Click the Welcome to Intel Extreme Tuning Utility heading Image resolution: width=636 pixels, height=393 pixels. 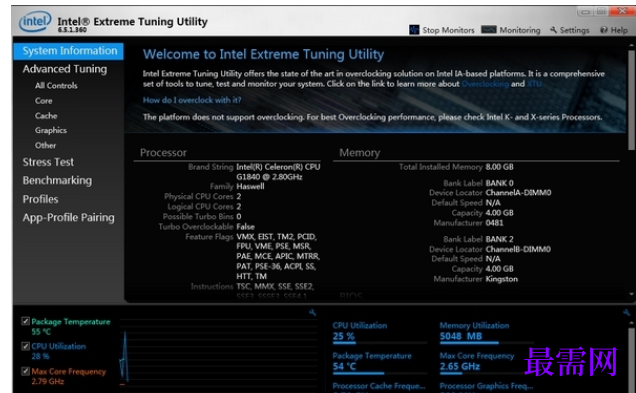coord(264,54)
